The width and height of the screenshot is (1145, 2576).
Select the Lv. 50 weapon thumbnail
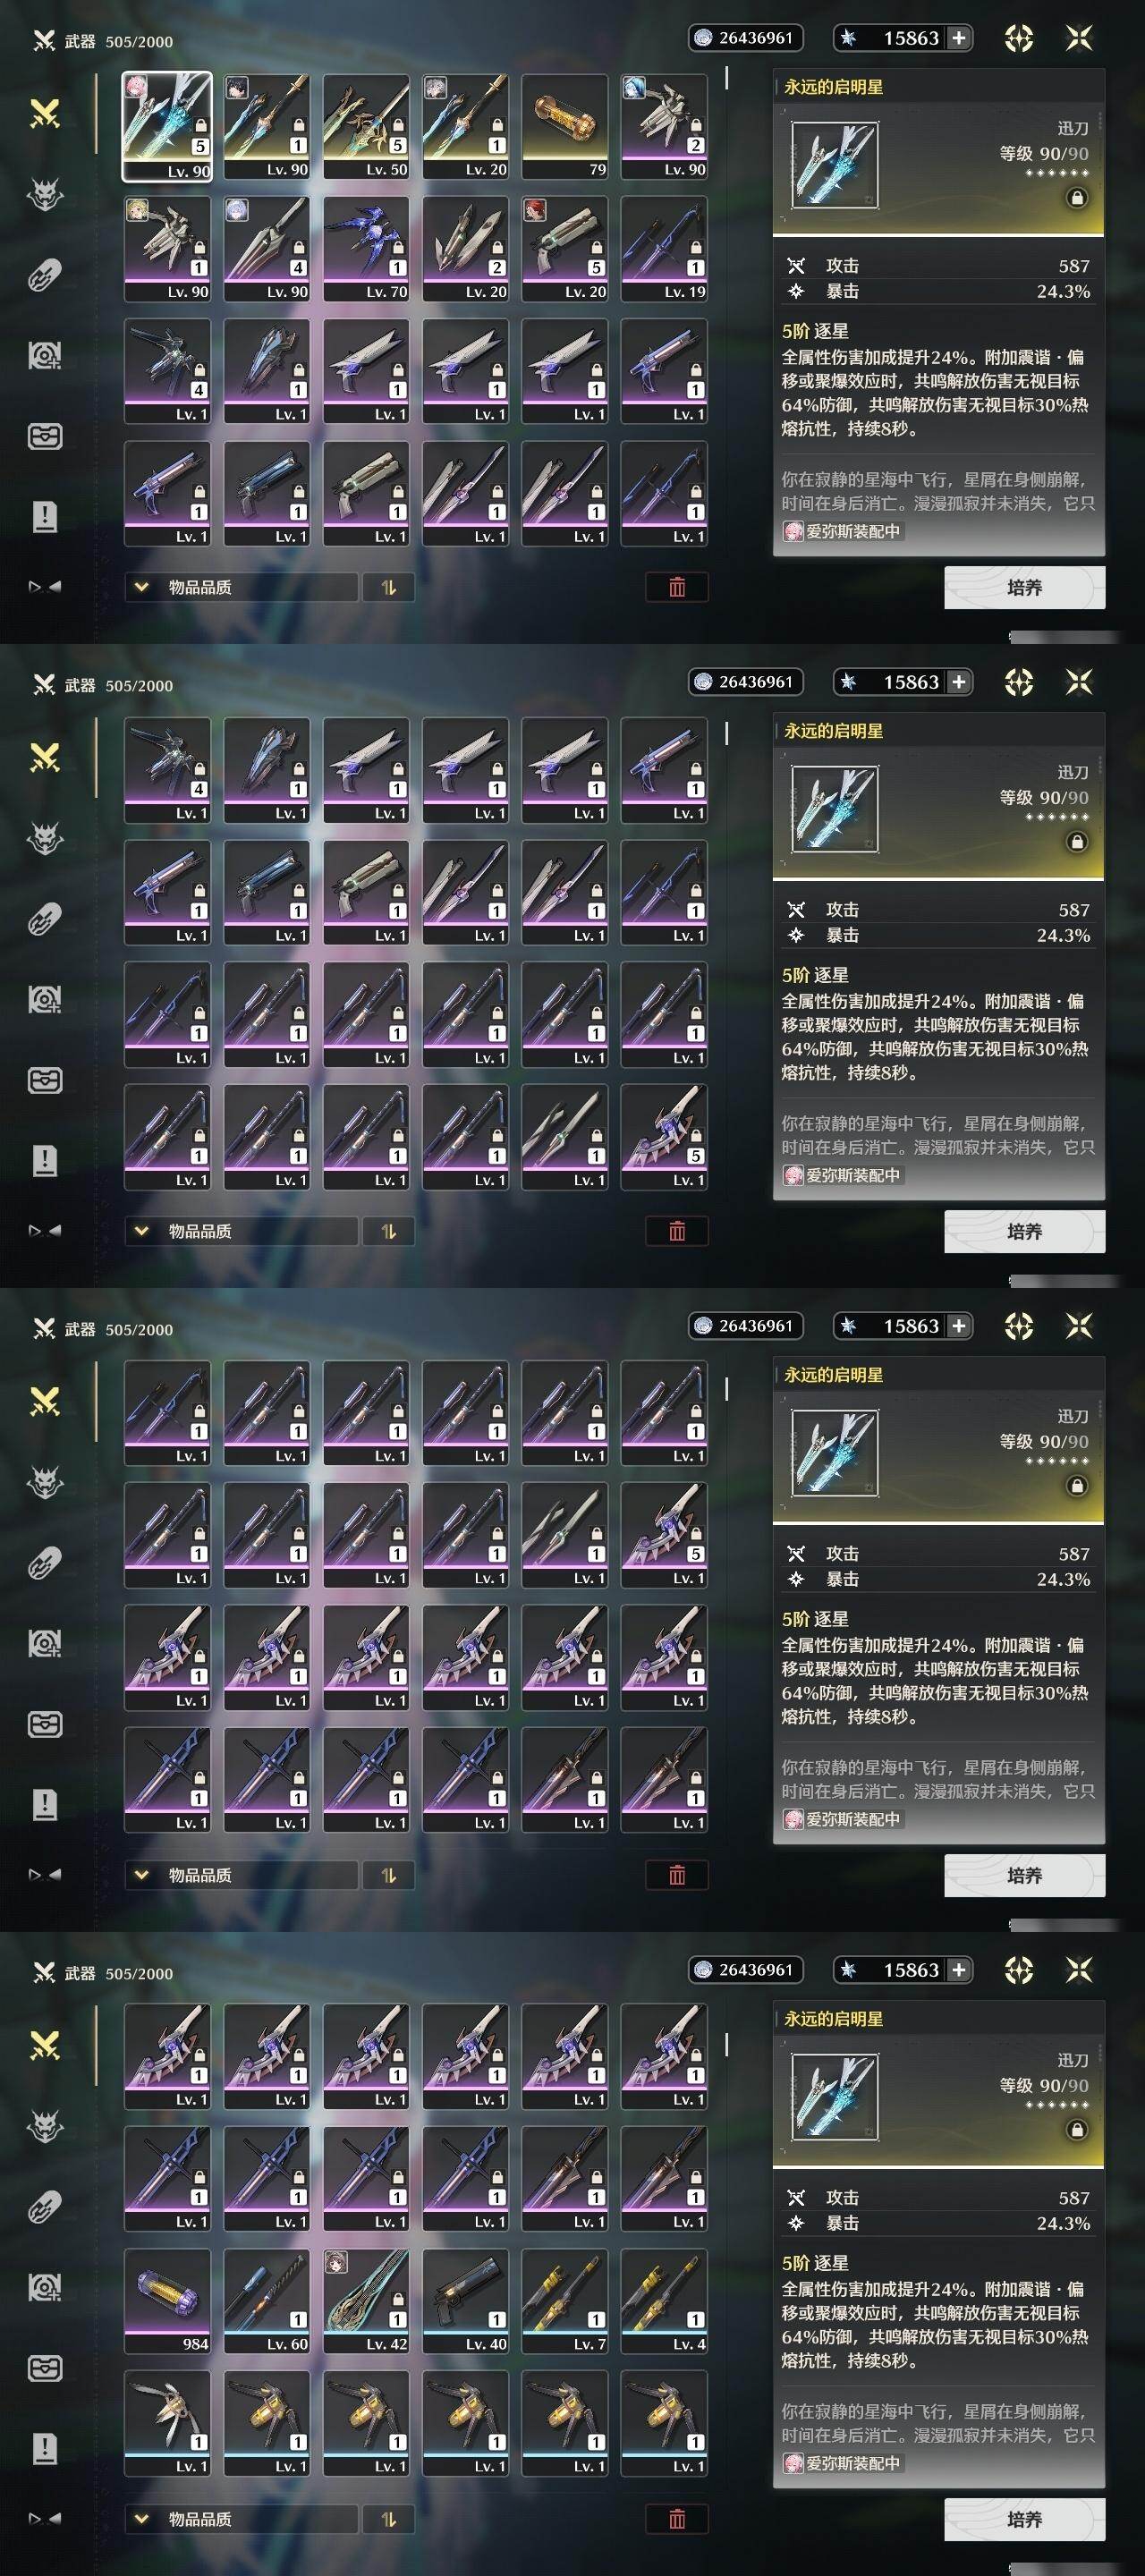[366, 126]
